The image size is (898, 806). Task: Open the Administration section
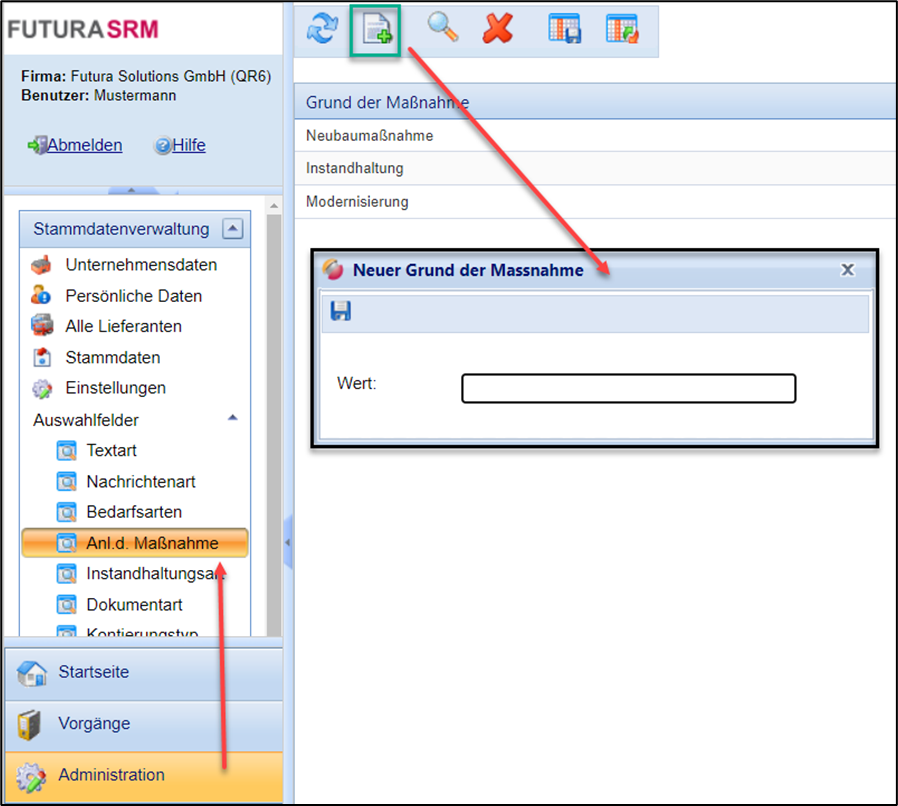[111, 775]
